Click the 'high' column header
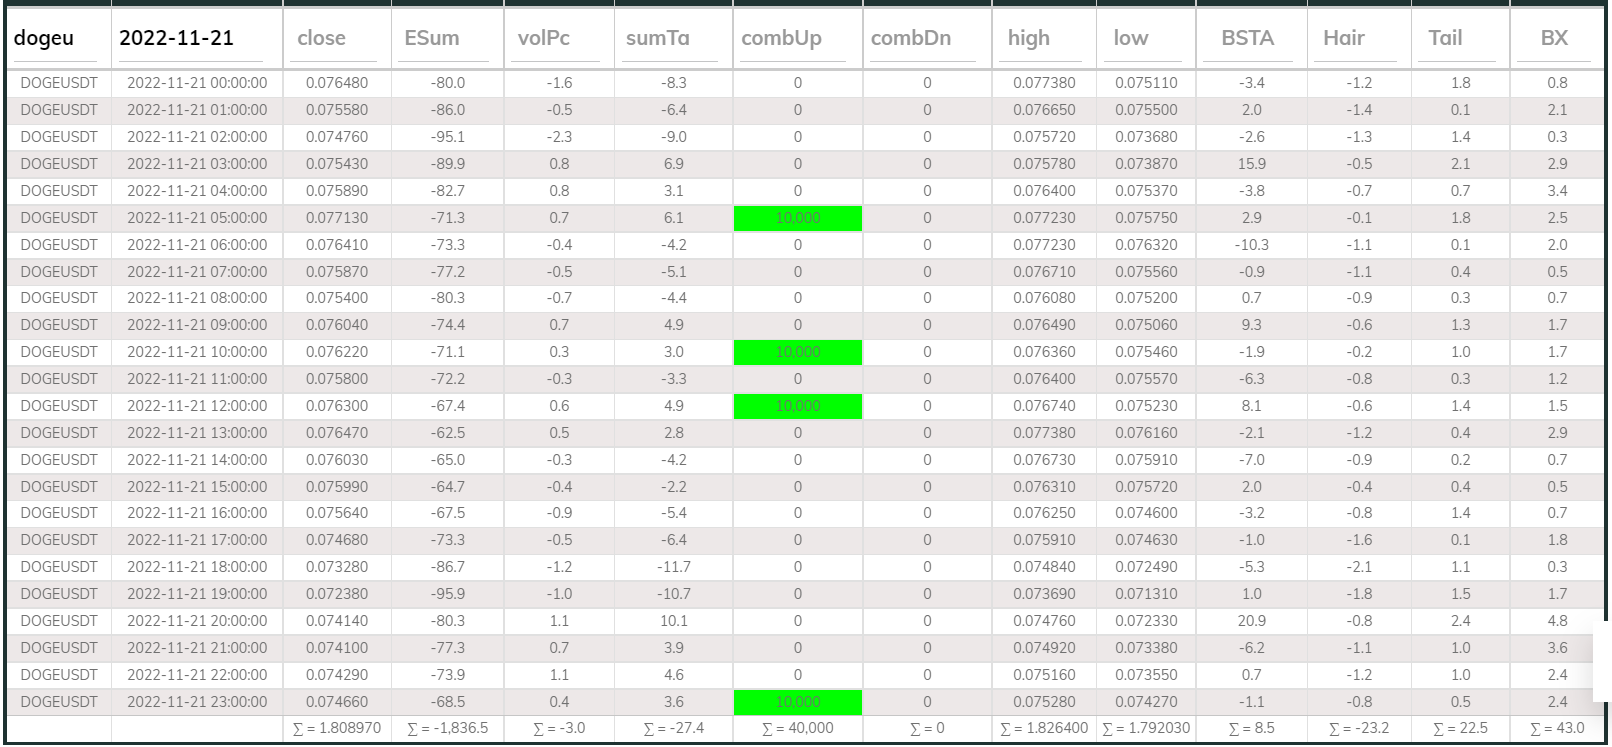Screen dimensions: 1612x747 point(1029,38)
